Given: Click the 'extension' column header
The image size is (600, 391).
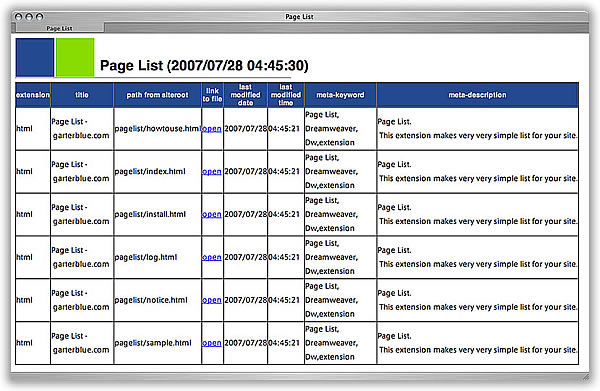Looking at the screenshot, I should coord(33,95).
